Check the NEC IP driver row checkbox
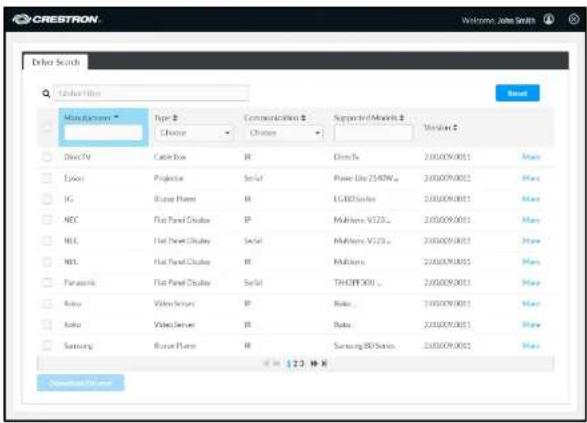 pos(47,220)
